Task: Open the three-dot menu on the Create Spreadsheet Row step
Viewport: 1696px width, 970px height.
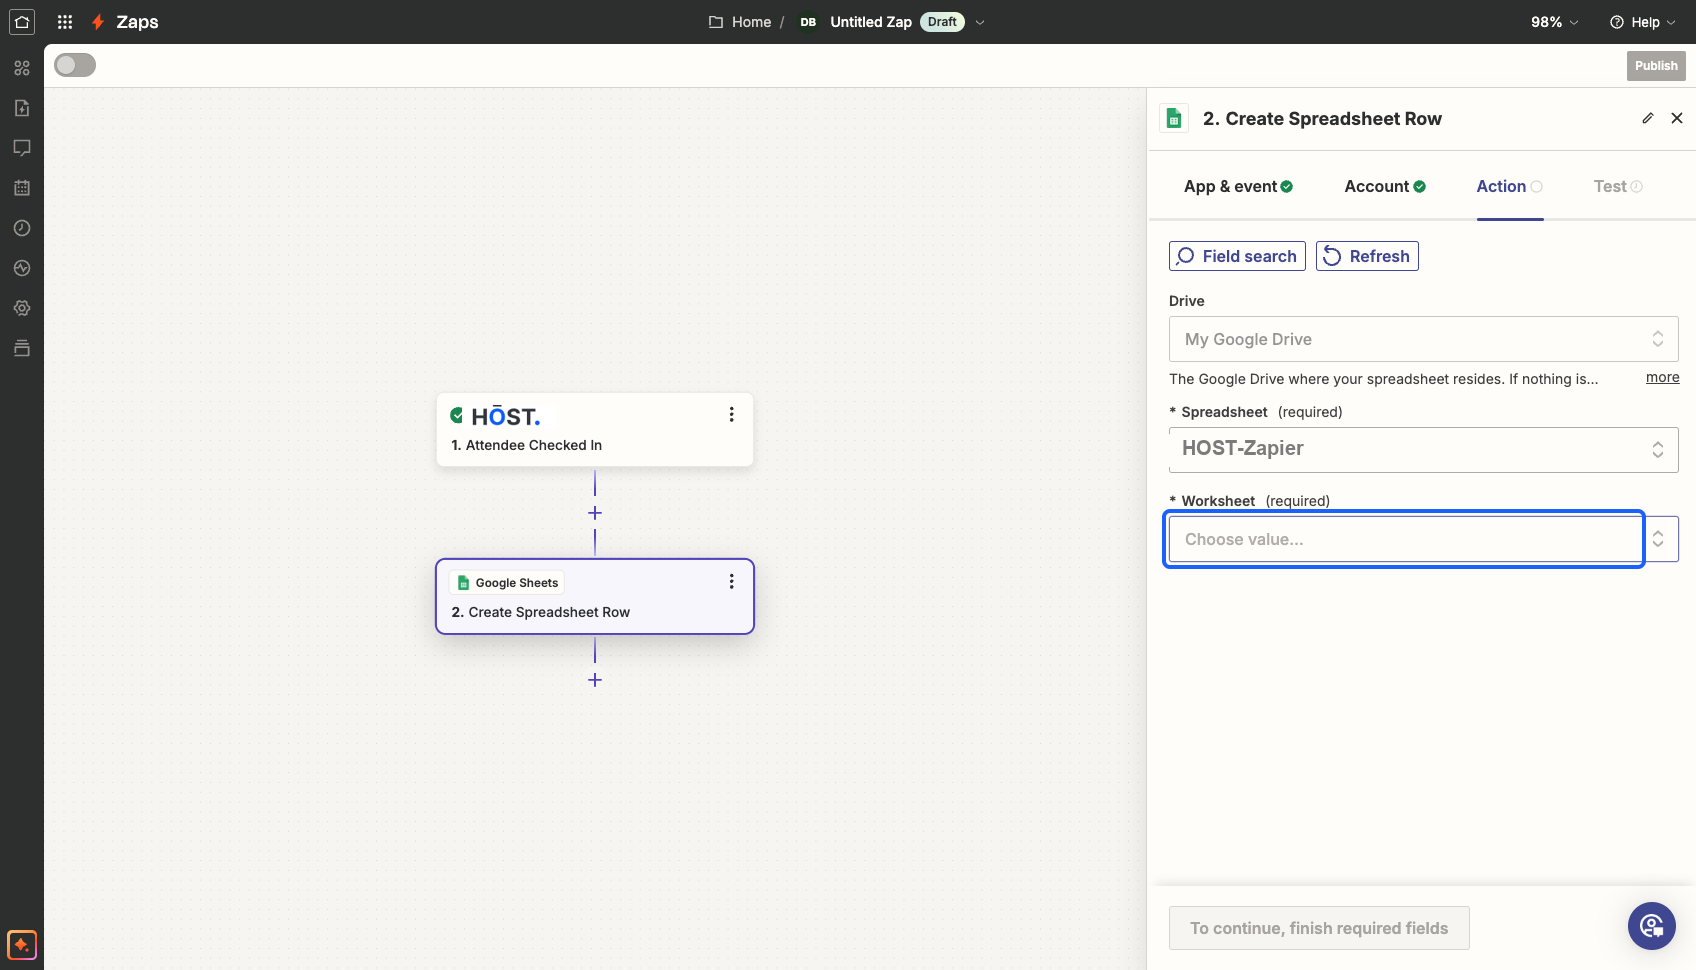Action: click(x=732, y=581)
